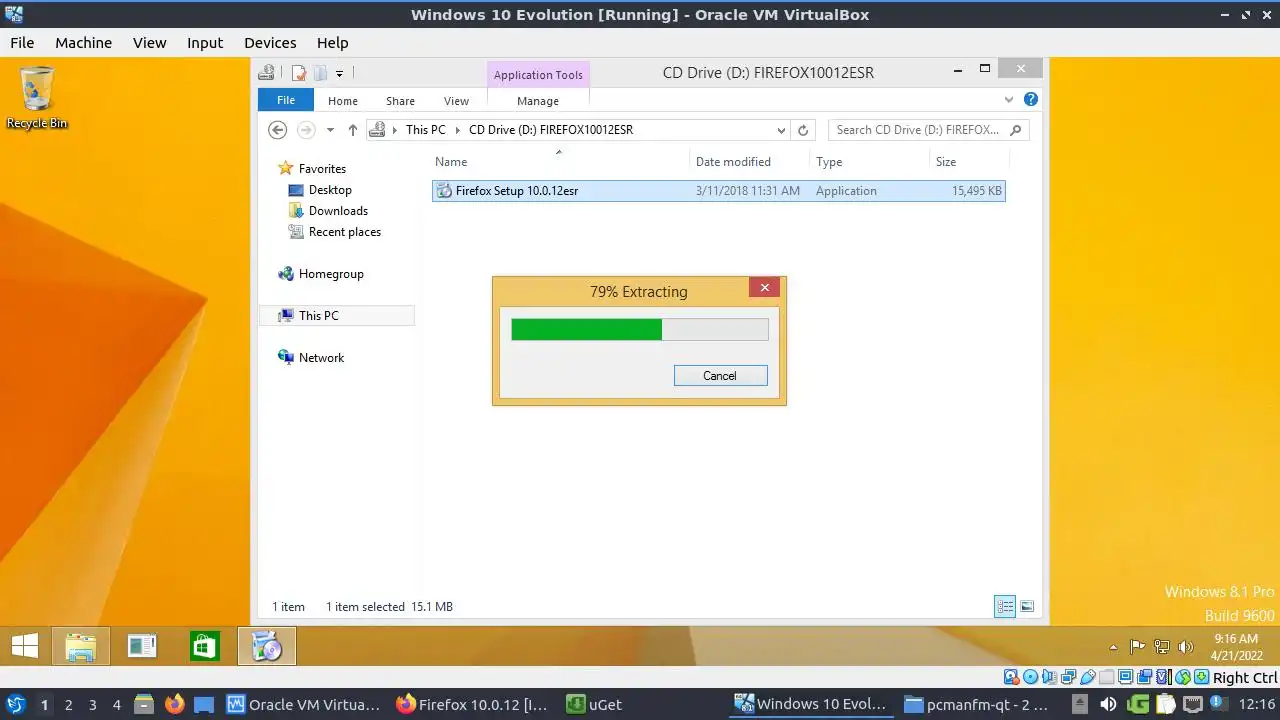Image resolution: width=1280 pixels, height=720 pixels.
Task: Show hidden guest tray icons arrow
Action: [1113, 647]
